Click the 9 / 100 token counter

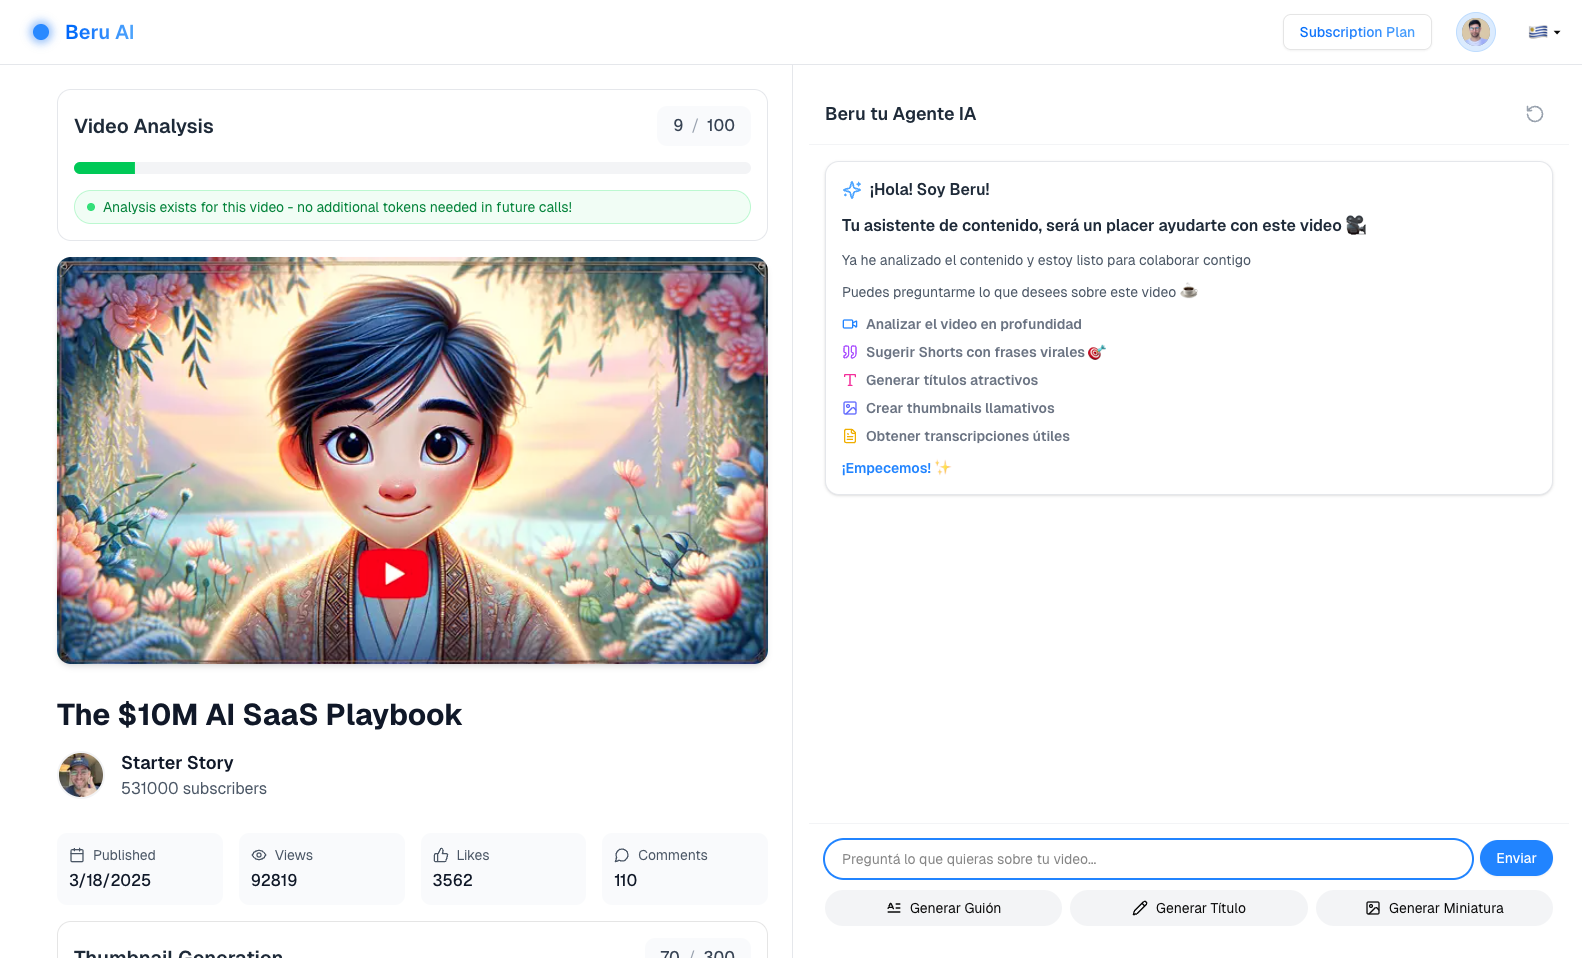point(704,125)
